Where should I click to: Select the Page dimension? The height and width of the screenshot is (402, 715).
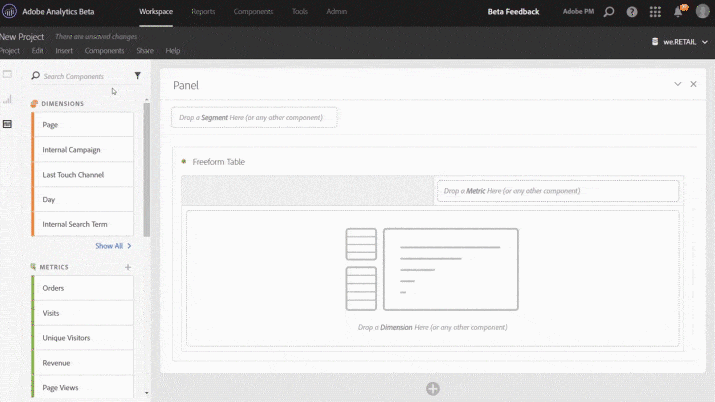point(83,124)
